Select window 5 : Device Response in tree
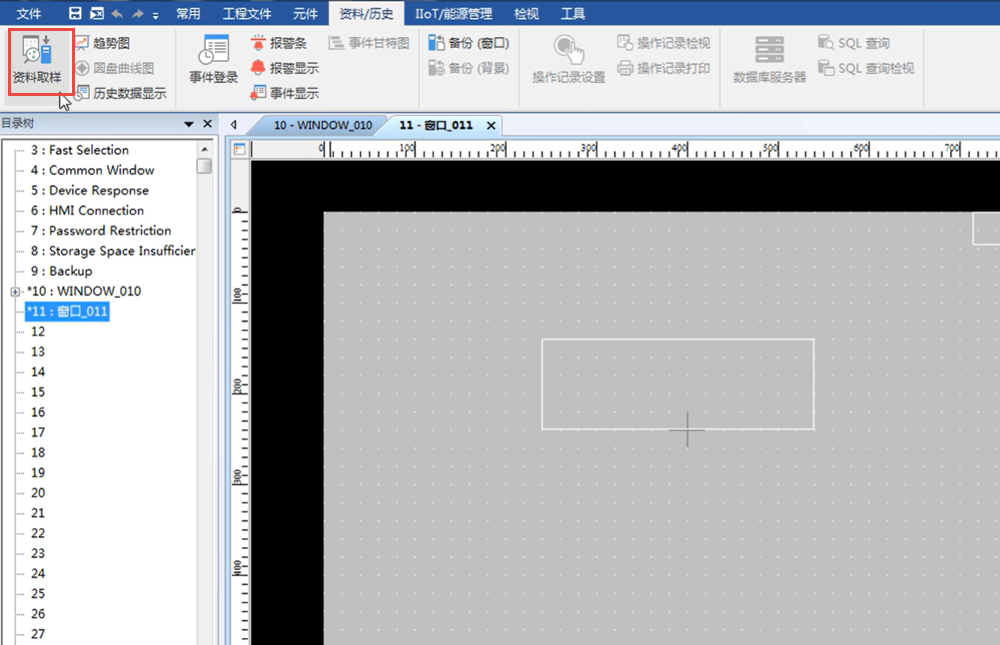This screenshot has height=645, width=1000. 98,190
